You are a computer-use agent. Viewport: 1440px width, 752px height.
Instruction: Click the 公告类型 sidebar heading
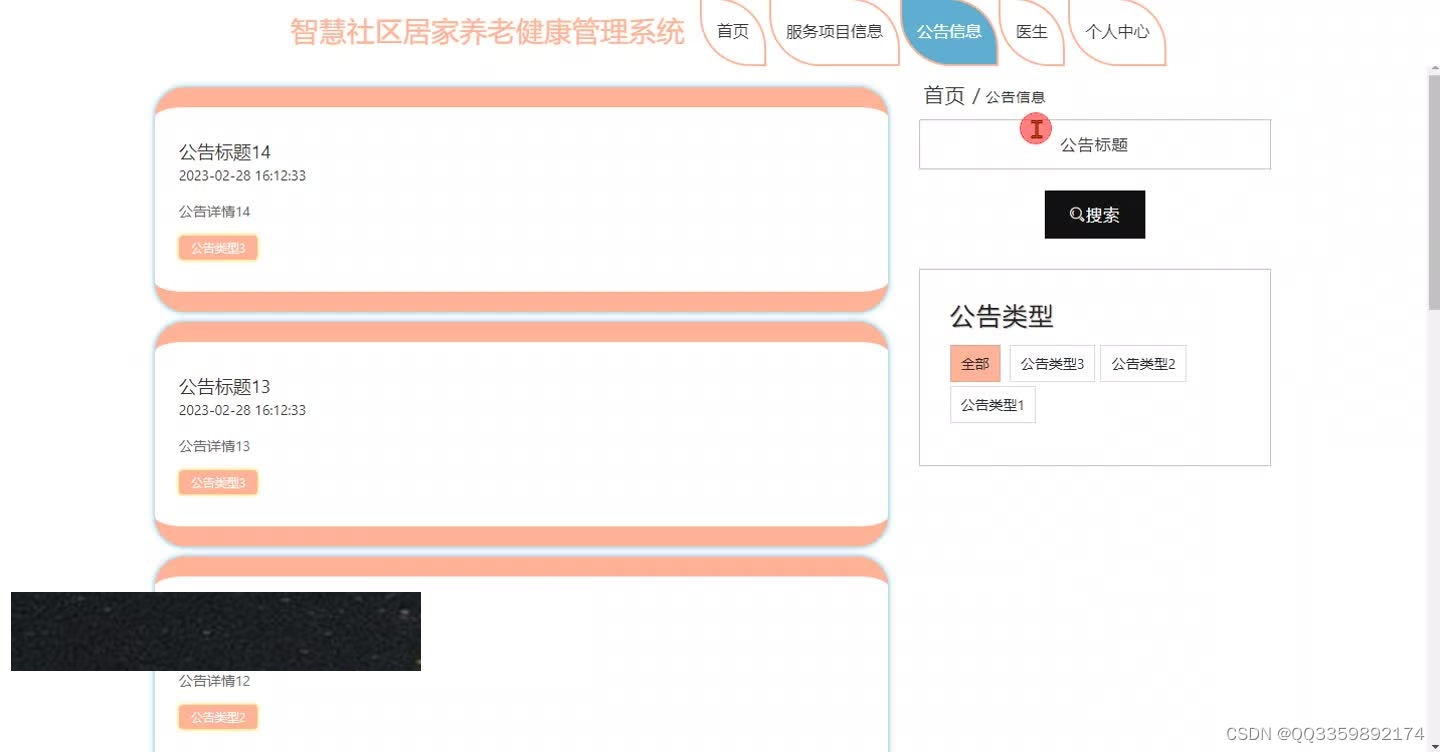point(1001,316)
